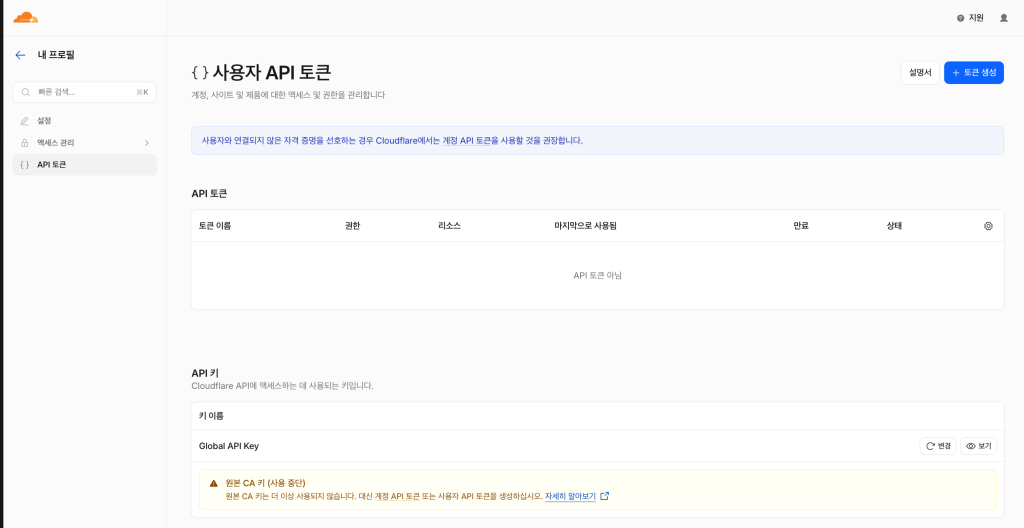The height and width of the screenshot is (528, 1024).
Task: Open the user account icon at top right
Action: pos(1004,18)
